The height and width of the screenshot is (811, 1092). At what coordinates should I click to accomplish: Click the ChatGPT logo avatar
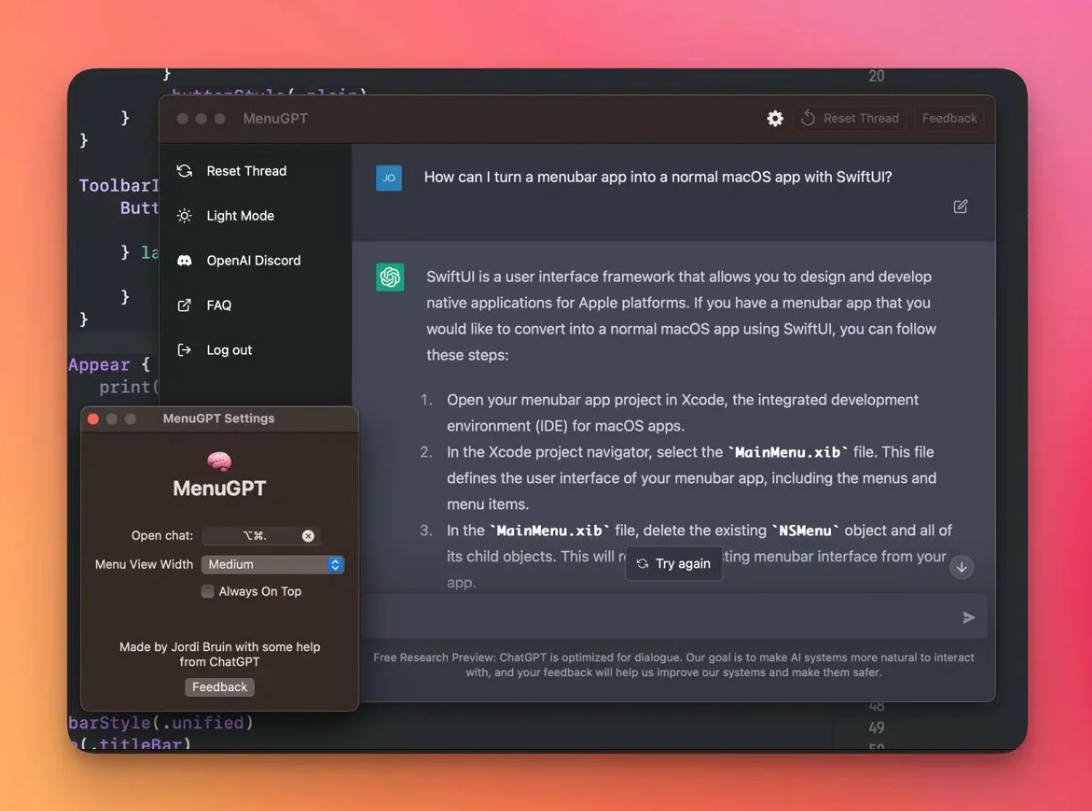pyautogui.click(x=390, y=277)
